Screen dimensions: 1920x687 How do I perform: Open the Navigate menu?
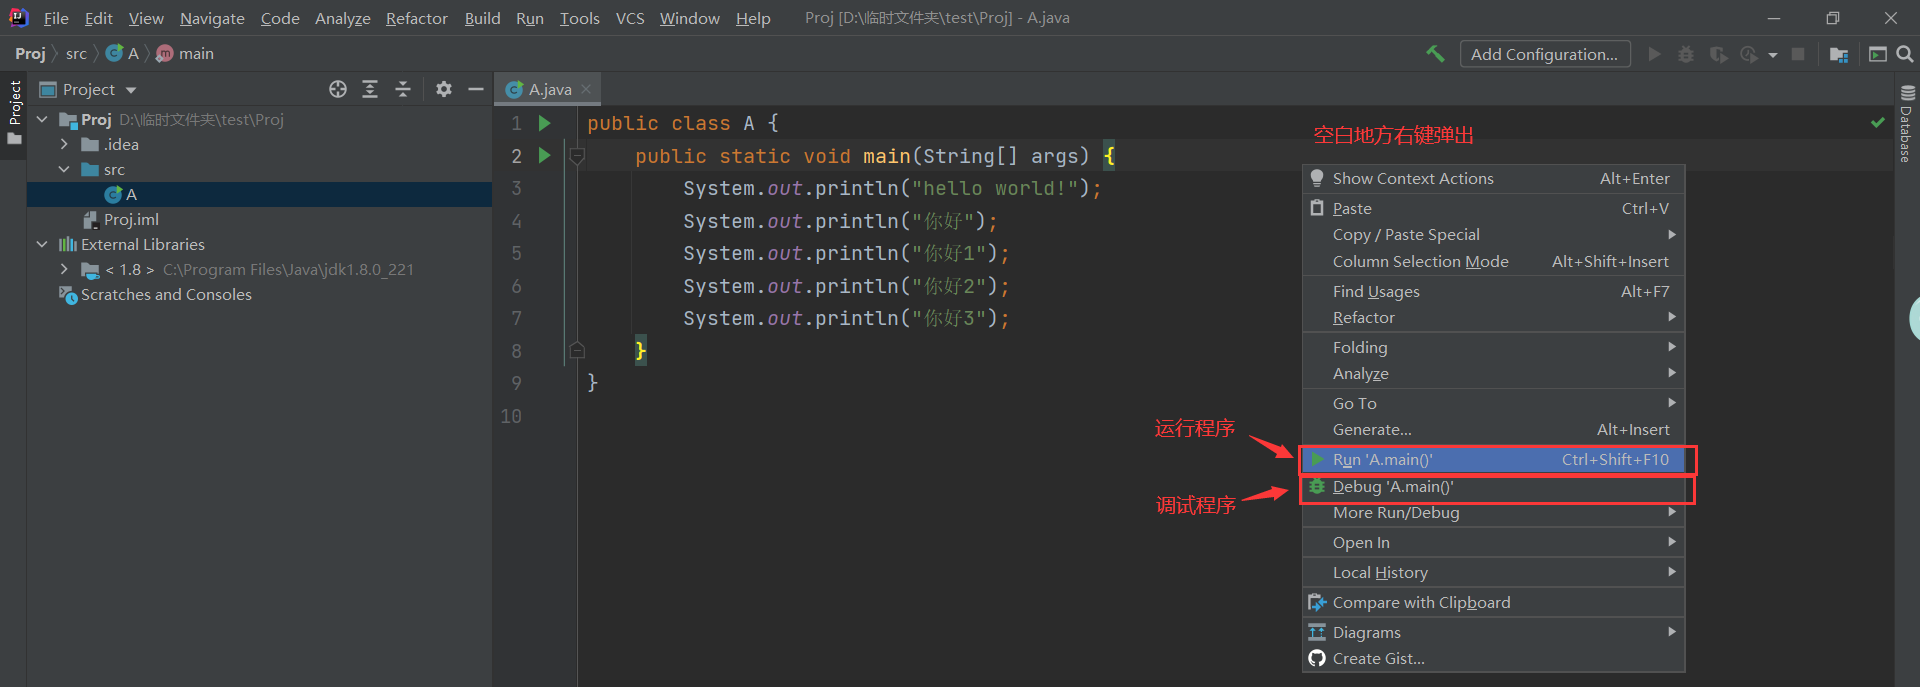212,18
